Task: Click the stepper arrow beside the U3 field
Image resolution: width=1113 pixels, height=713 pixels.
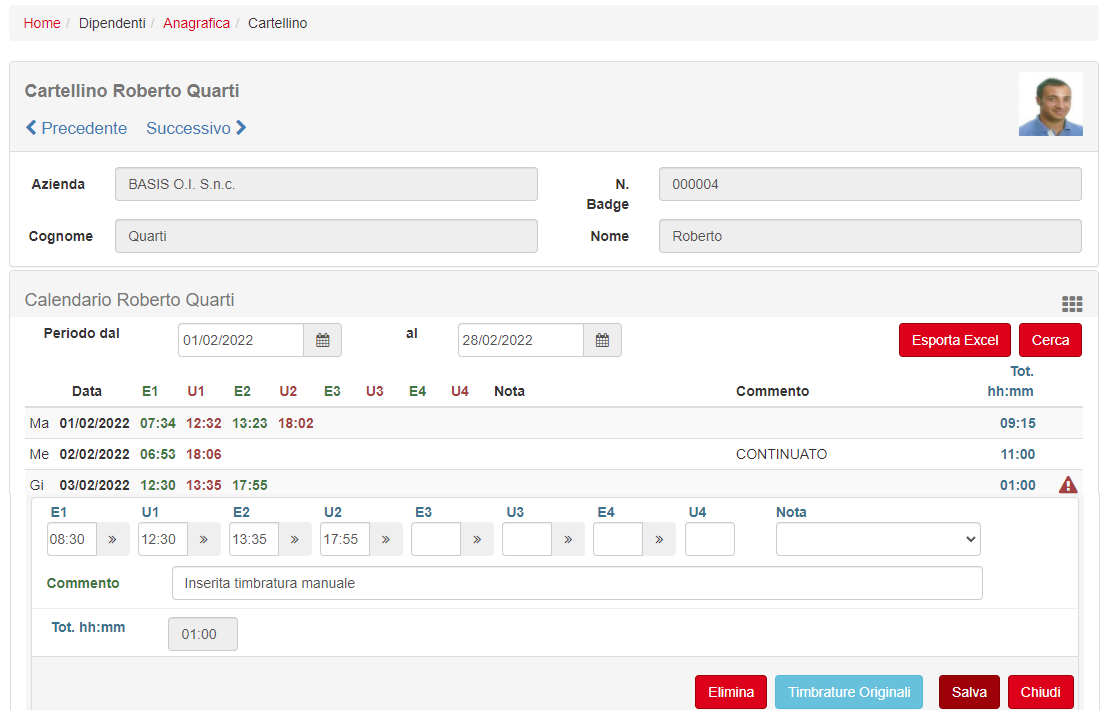Action: 568,538
